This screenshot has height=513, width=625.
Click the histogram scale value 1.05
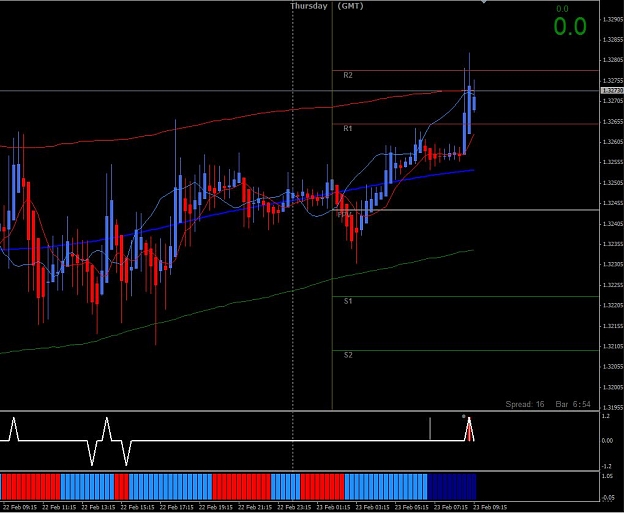pos(607,476)
